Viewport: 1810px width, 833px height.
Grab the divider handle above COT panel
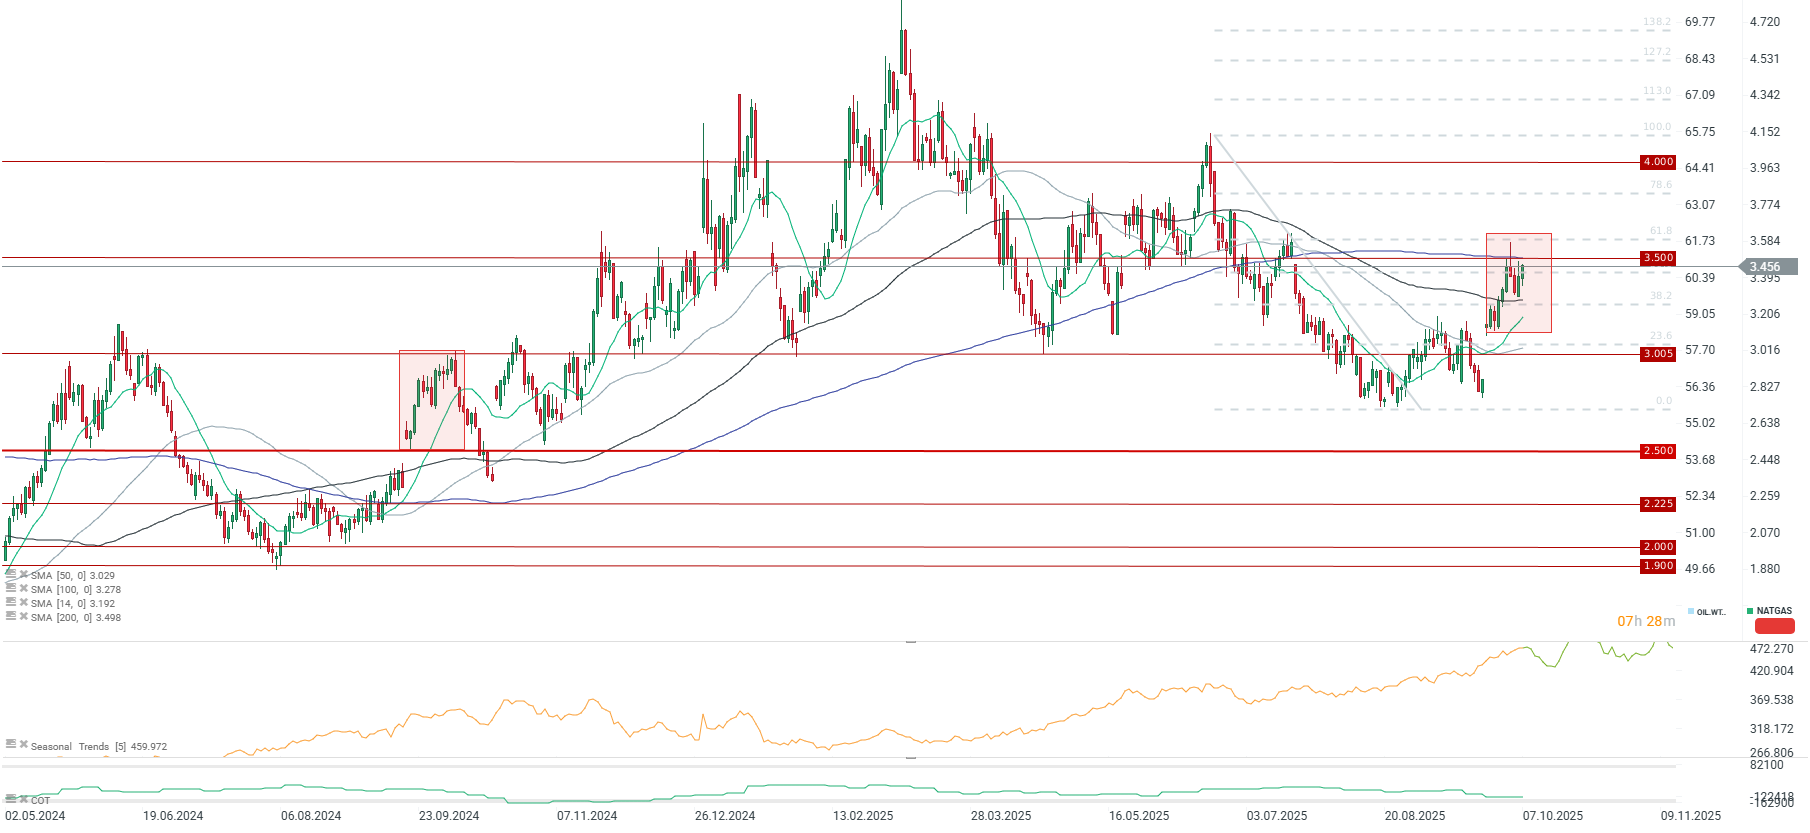[x=911, y=758]
